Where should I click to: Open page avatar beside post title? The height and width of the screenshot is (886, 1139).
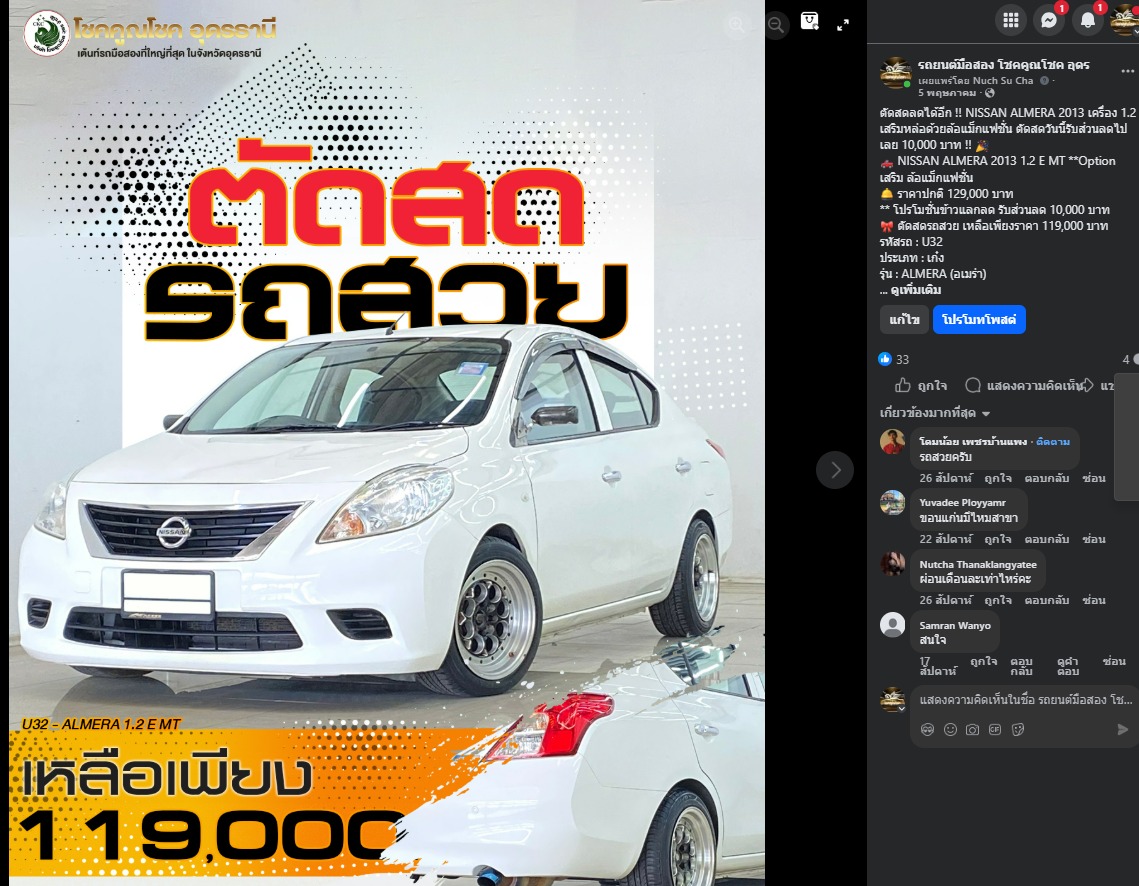[x=895, y=72]
